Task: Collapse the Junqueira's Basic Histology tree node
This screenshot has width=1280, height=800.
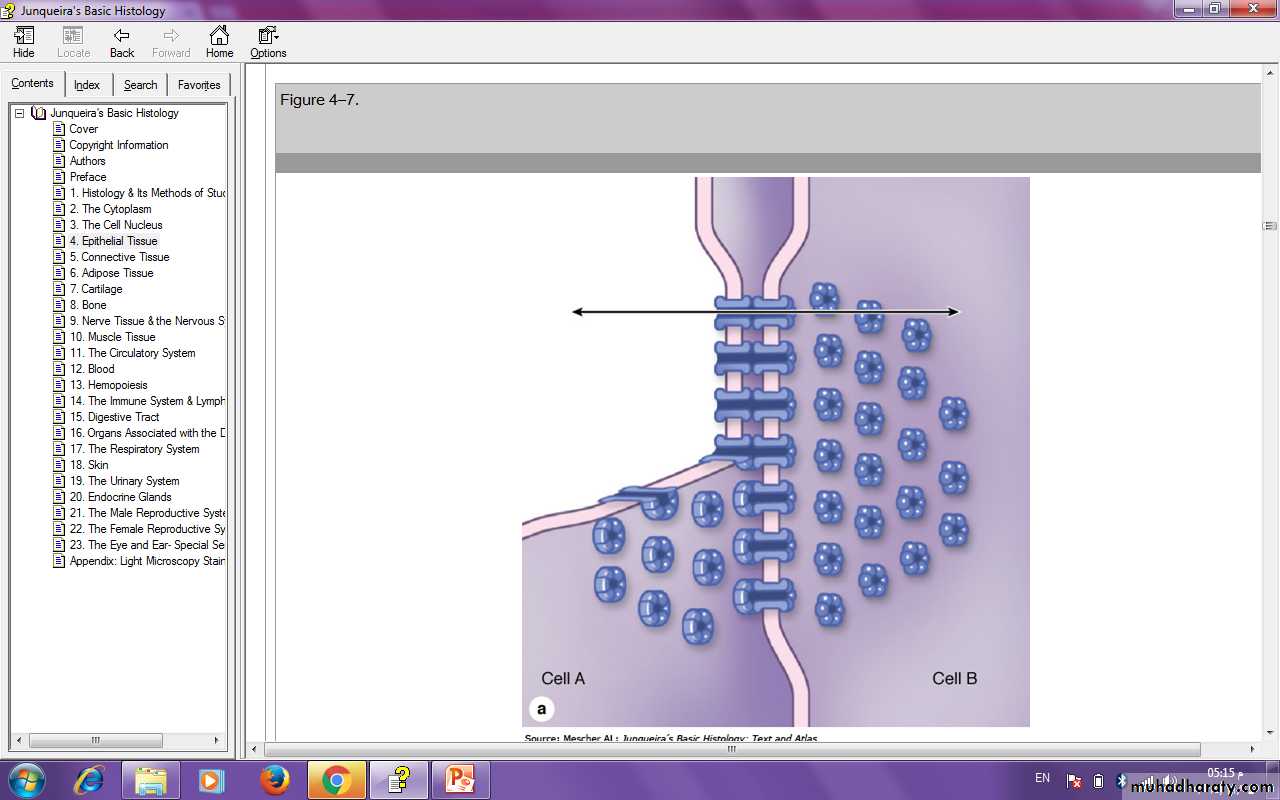Action: pyautogui.click(x=19, y=113)
